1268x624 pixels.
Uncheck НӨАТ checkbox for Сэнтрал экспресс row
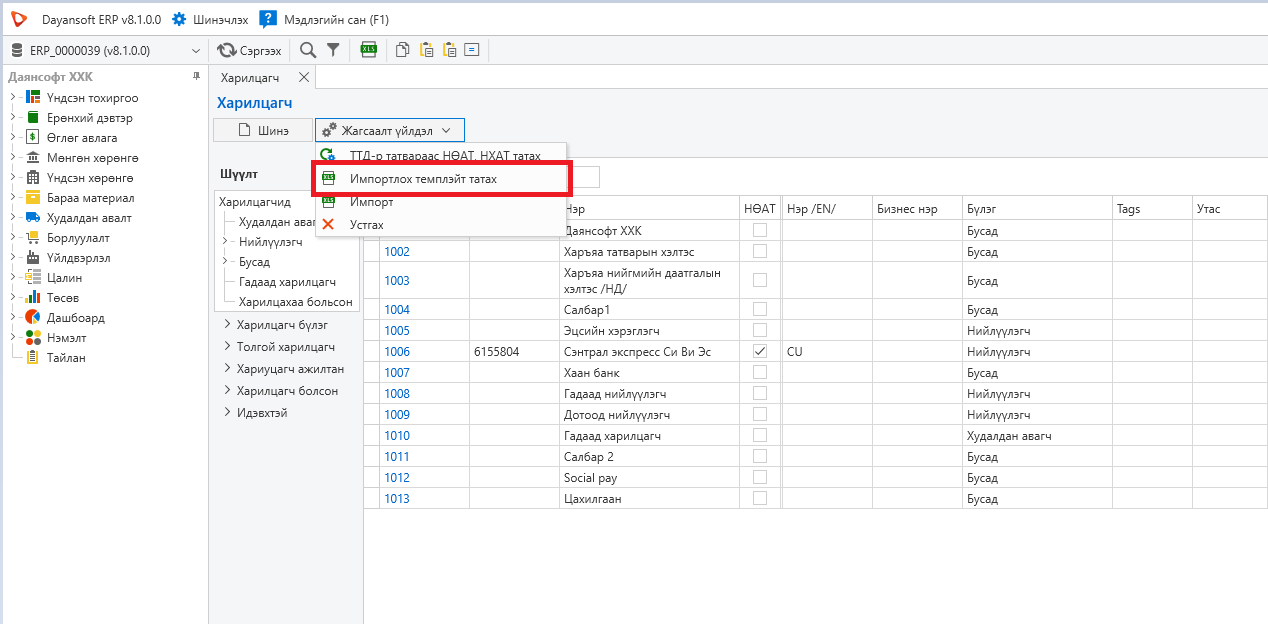pos(760,351)
